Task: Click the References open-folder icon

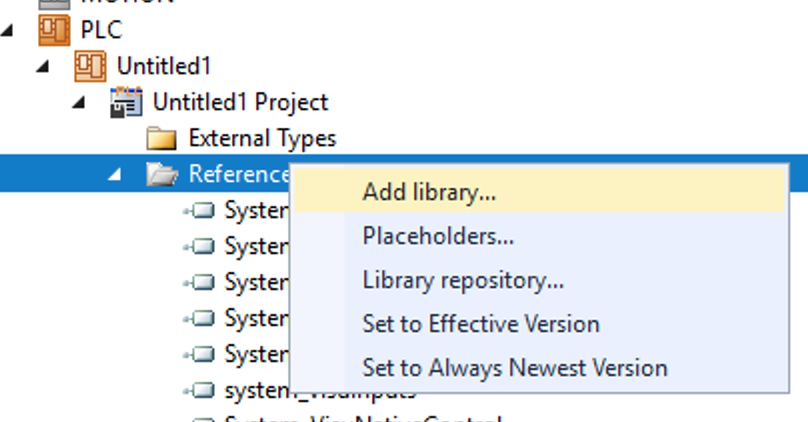Action: pyautogui.click(x=162, y=174)
